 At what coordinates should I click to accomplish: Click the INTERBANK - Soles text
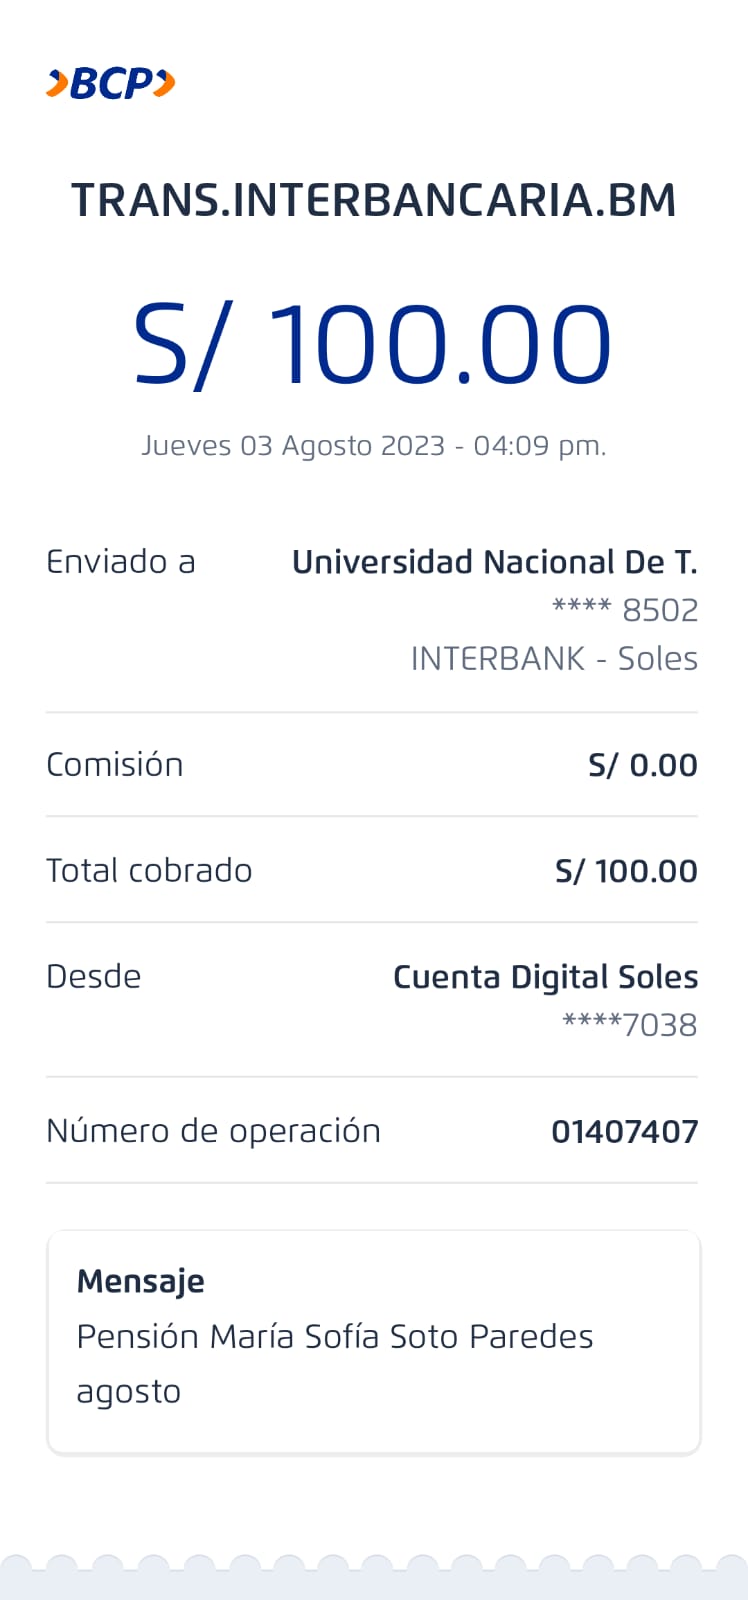[554, 658]
